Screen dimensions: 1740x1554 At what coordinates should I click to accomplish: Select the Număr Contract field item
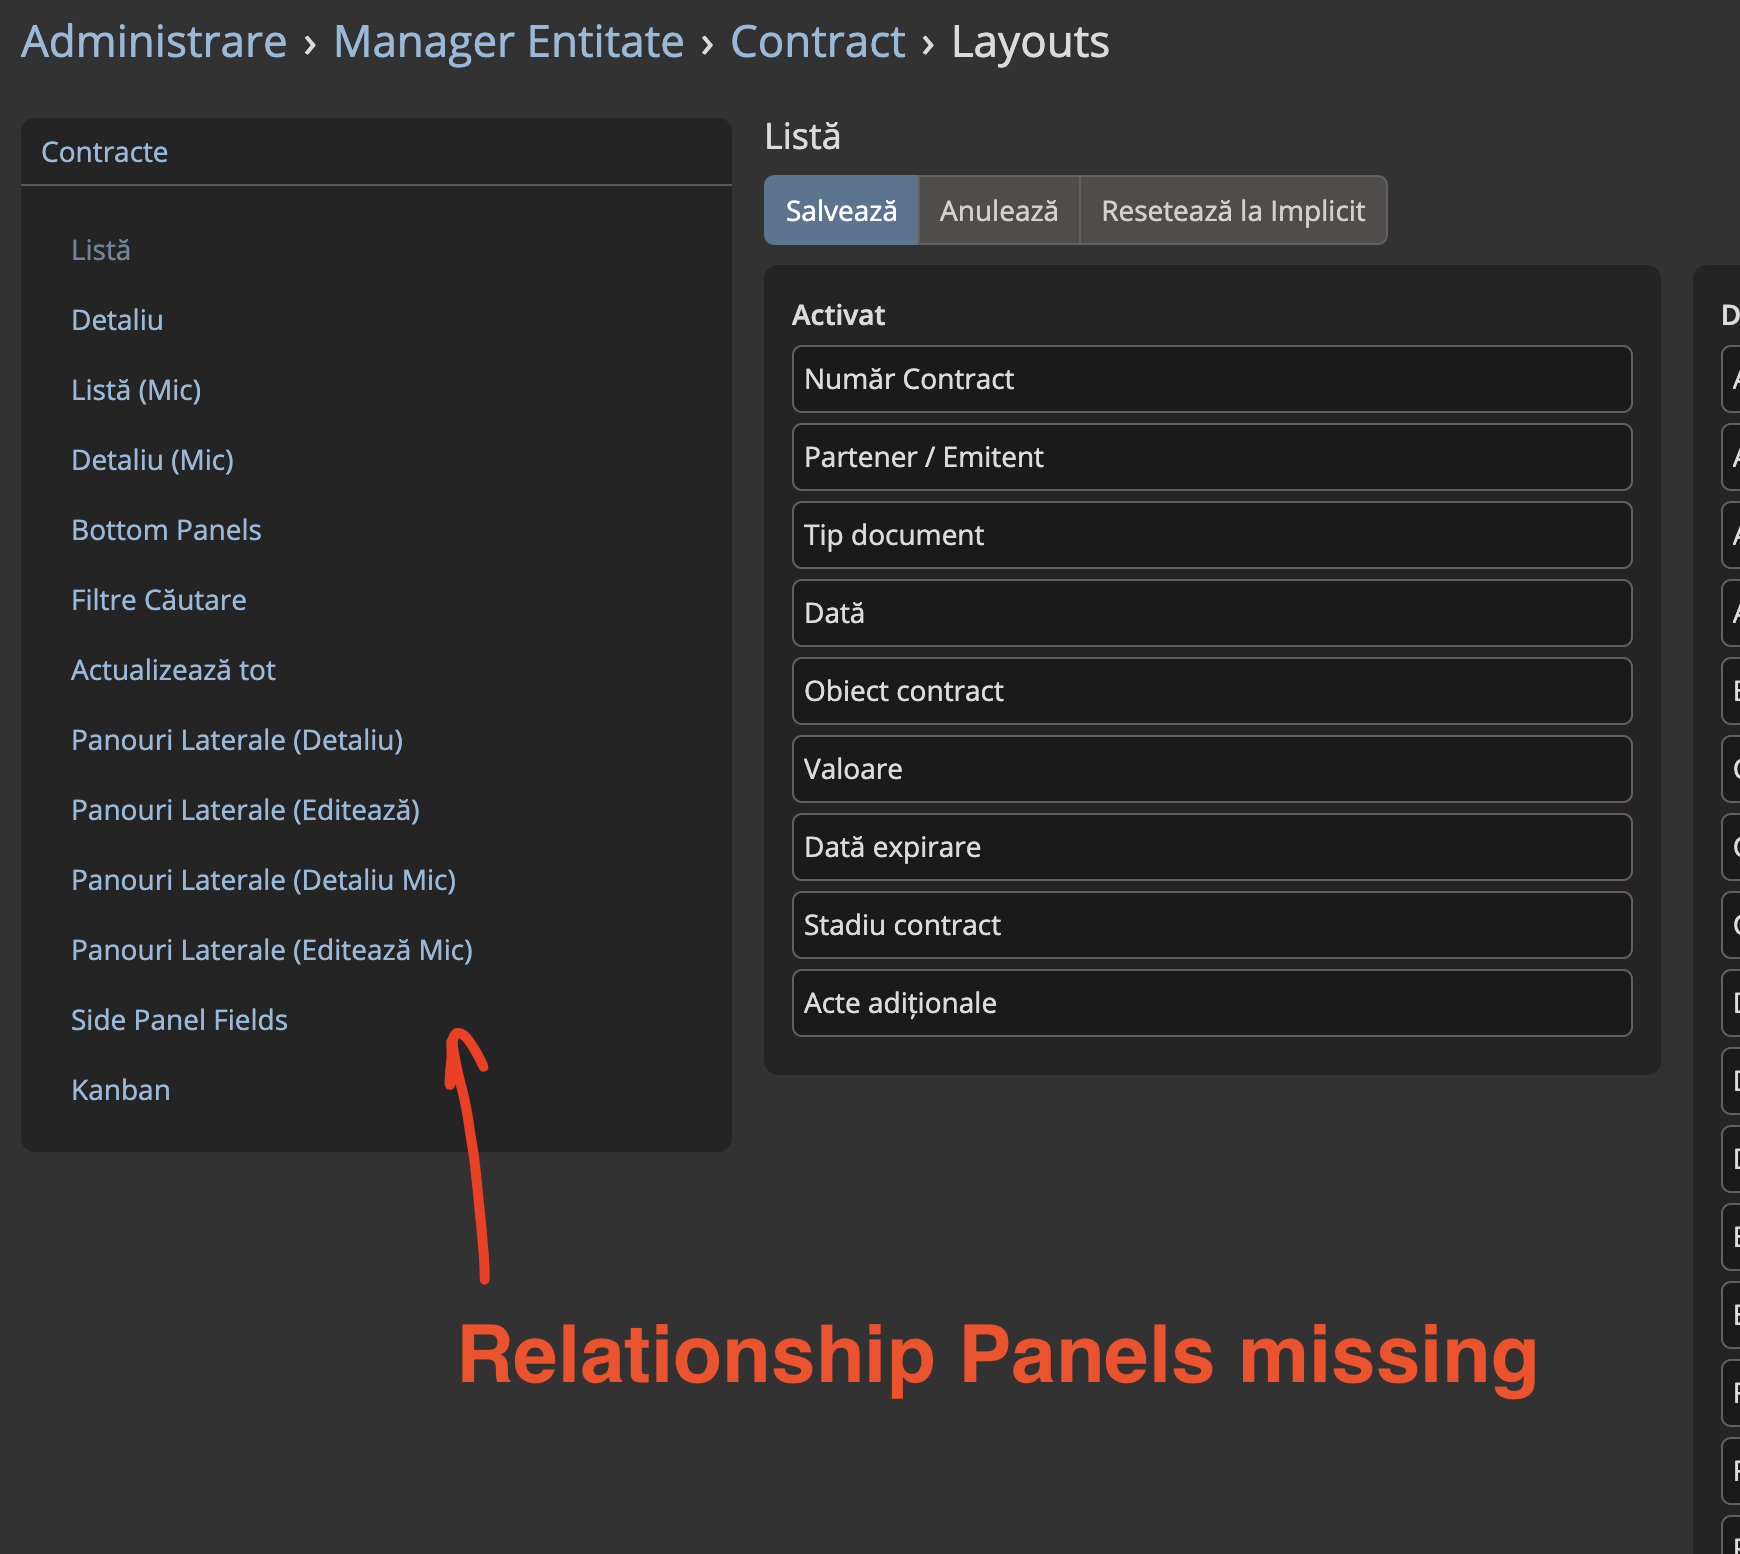pos(1211,379)
